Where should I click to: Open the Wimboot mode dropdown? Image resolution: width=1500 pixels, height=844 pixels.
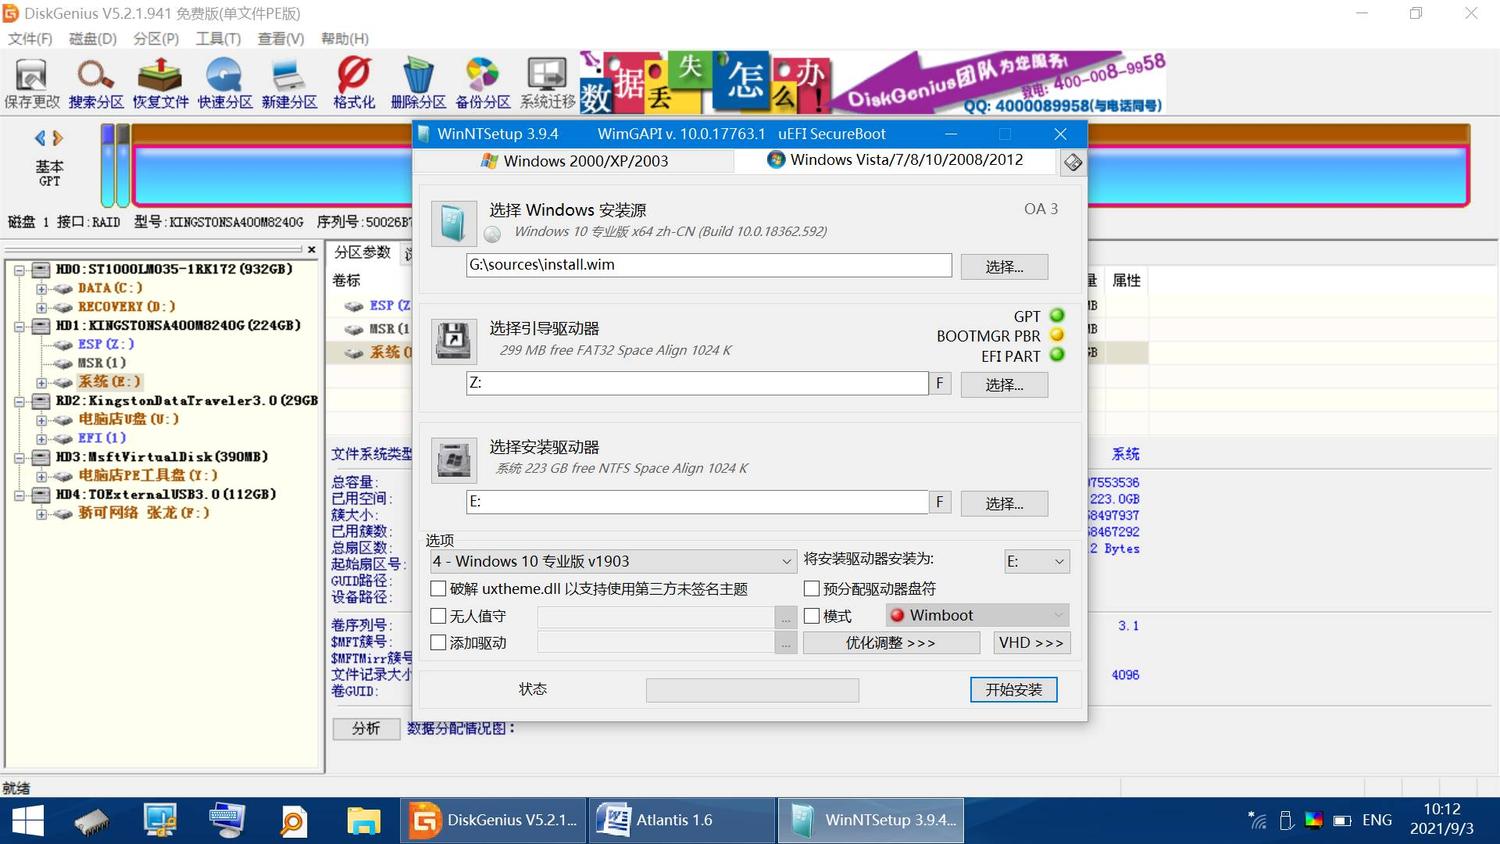point(977,615)
